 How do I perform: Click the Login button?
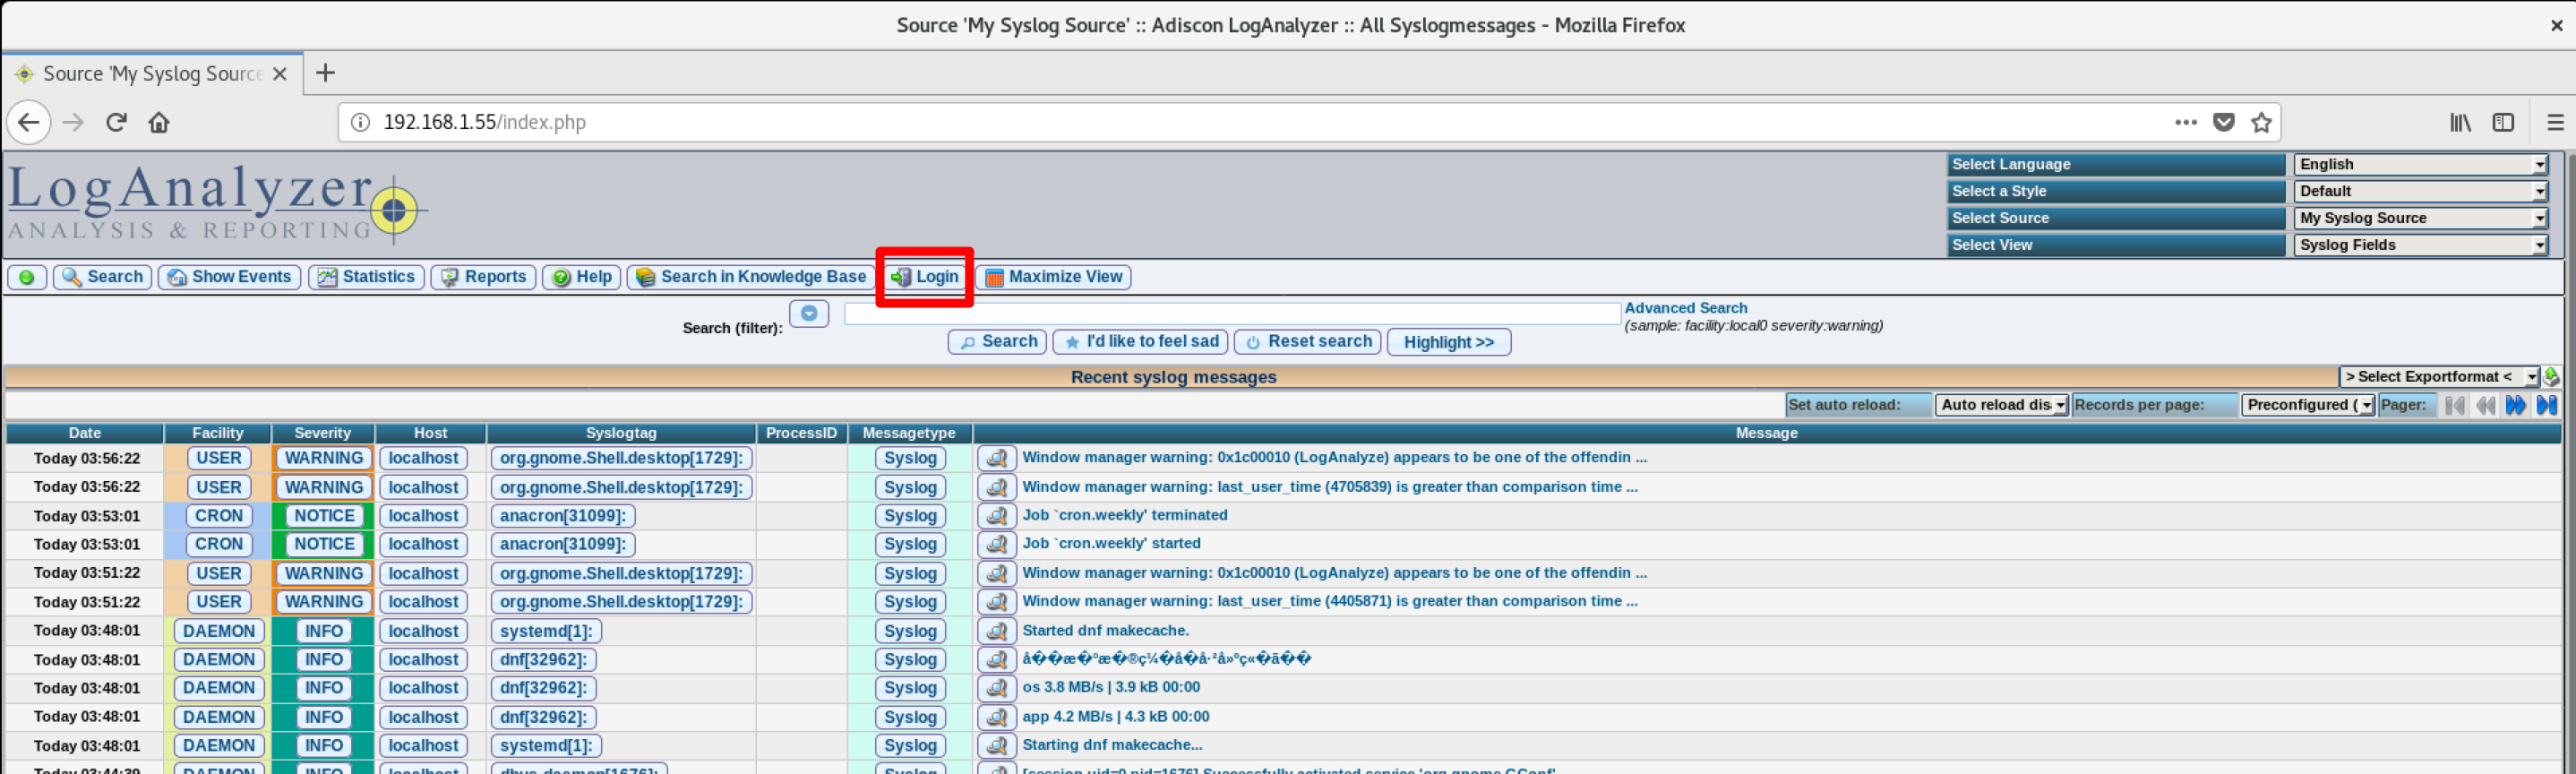point(925,277)
